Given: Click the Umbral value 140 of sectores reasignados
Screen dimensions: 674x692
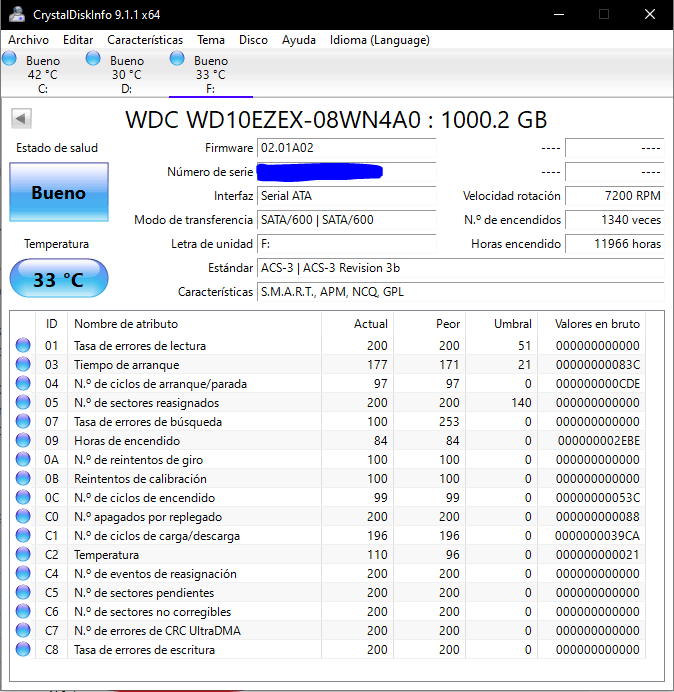Looking at the screenshot, I should click(521, 402).
